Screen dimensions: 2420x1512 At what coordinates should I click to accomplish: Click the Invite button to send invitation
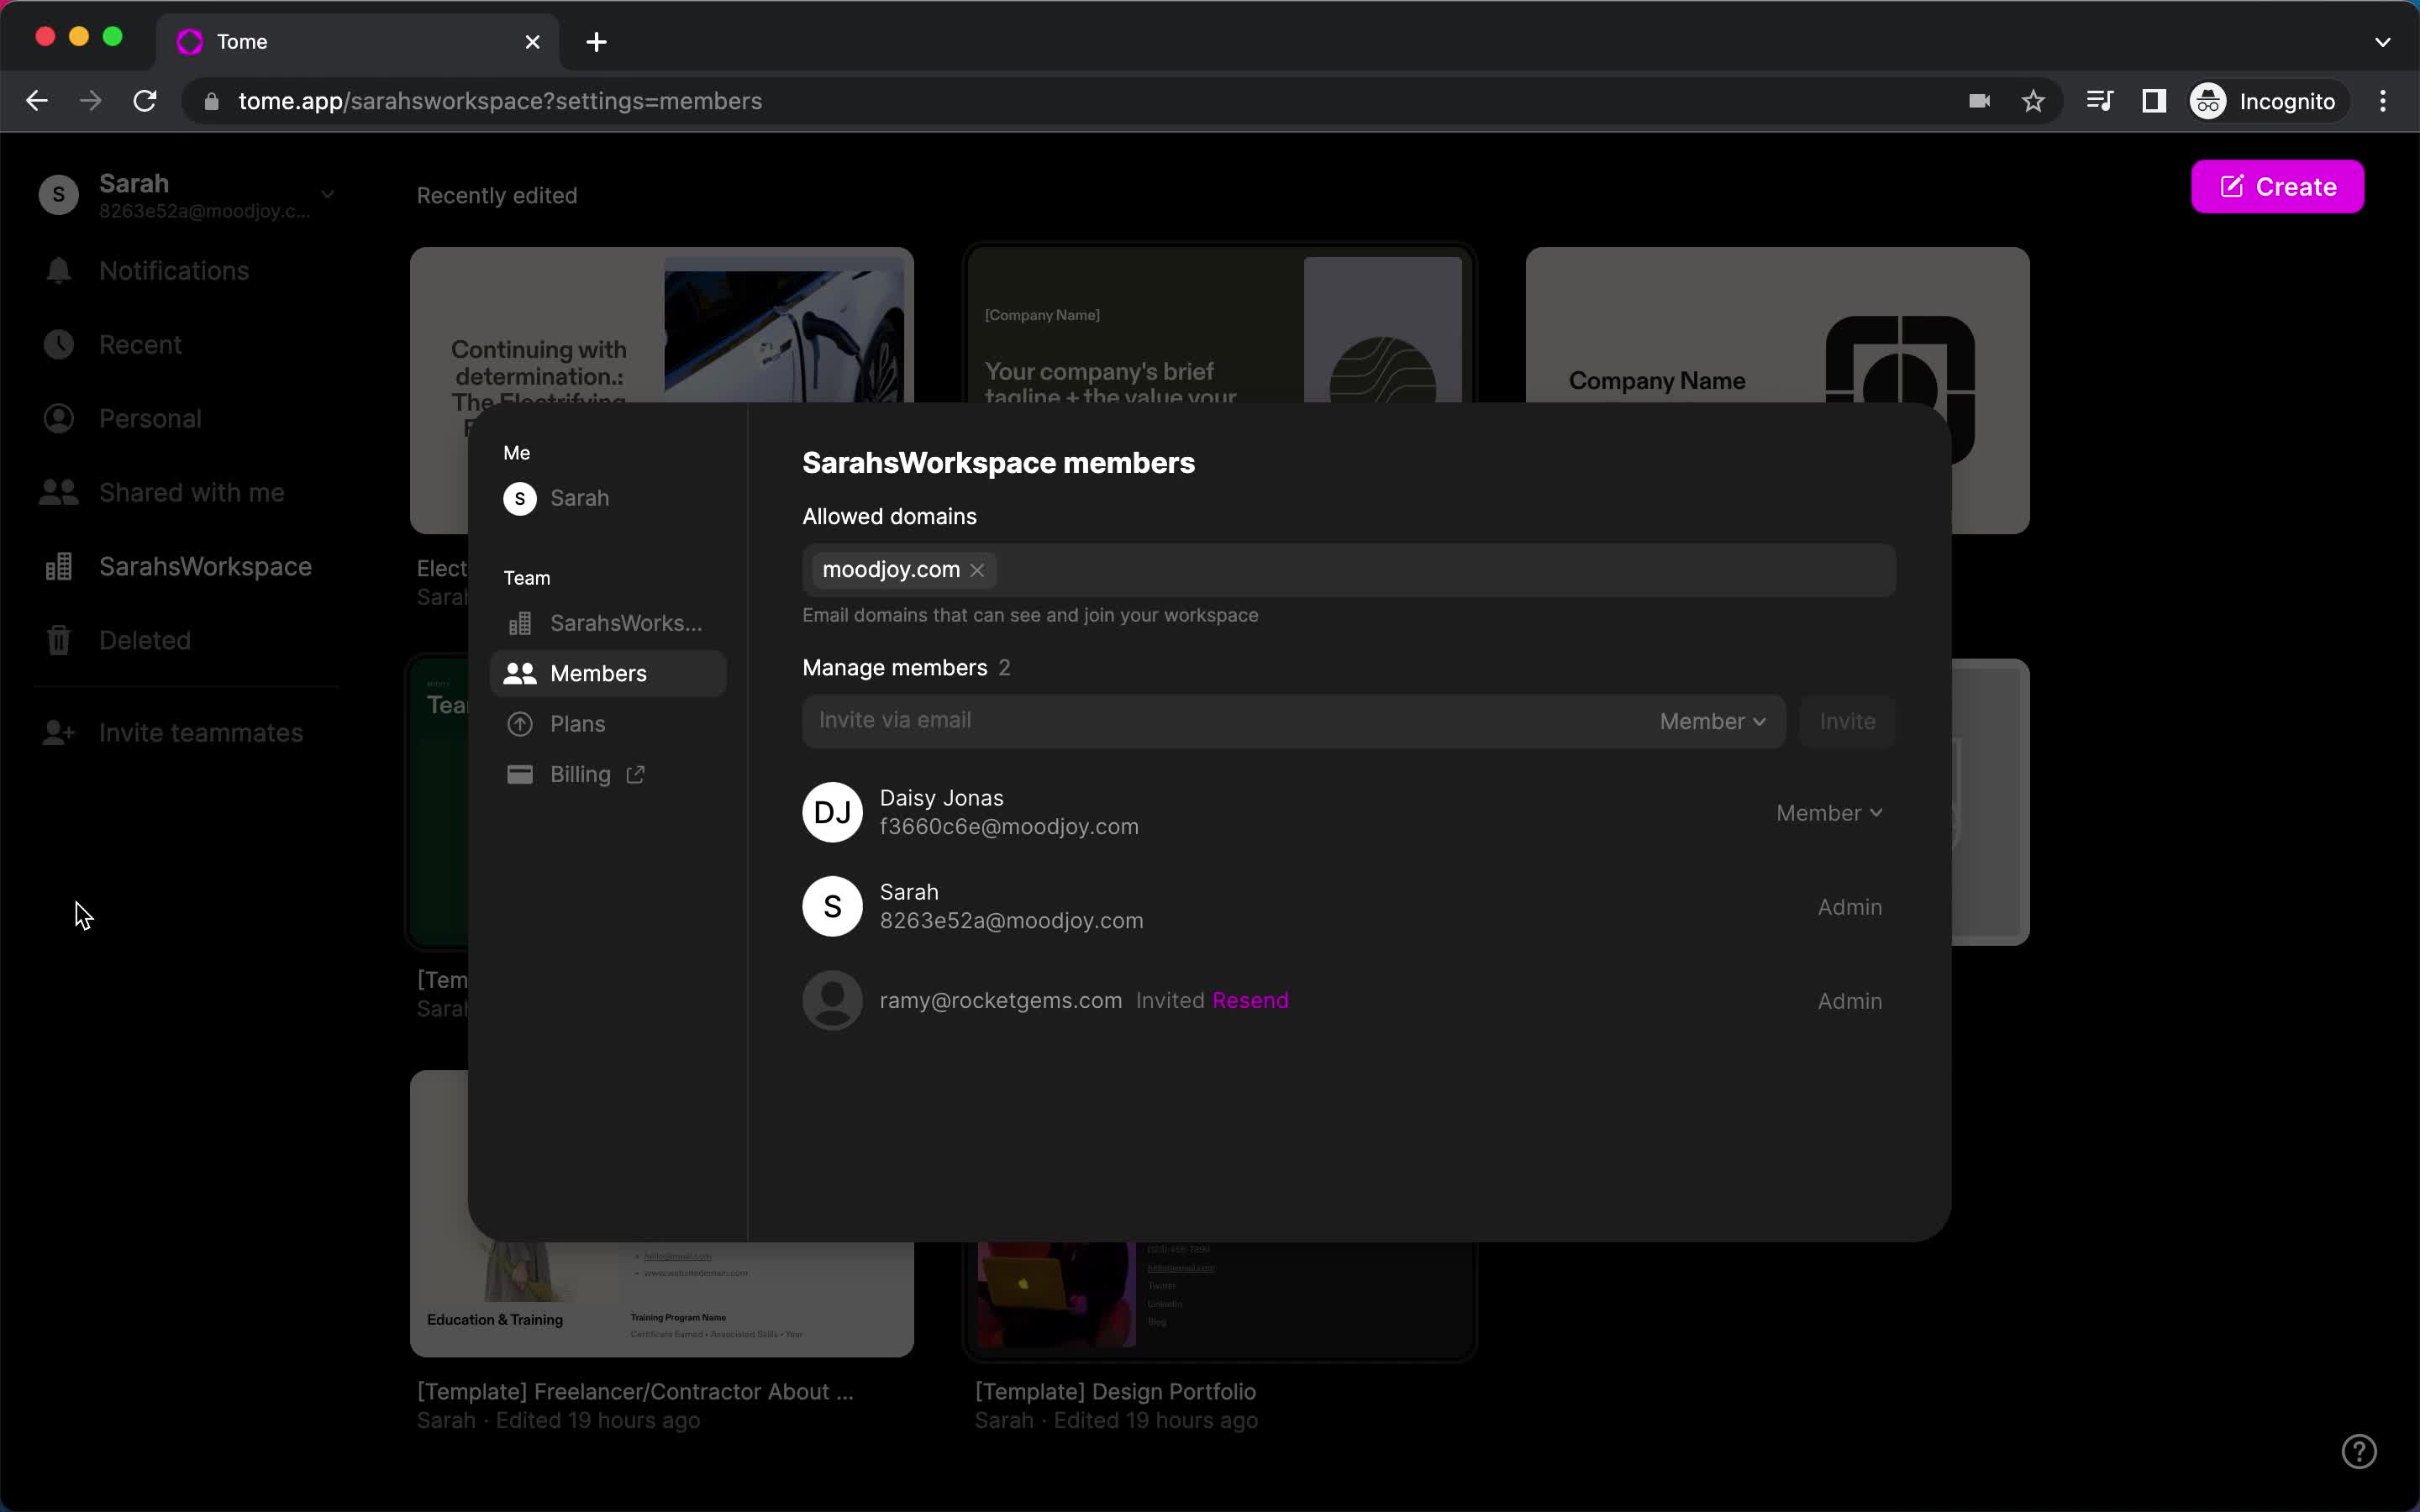coord(1847,719)
